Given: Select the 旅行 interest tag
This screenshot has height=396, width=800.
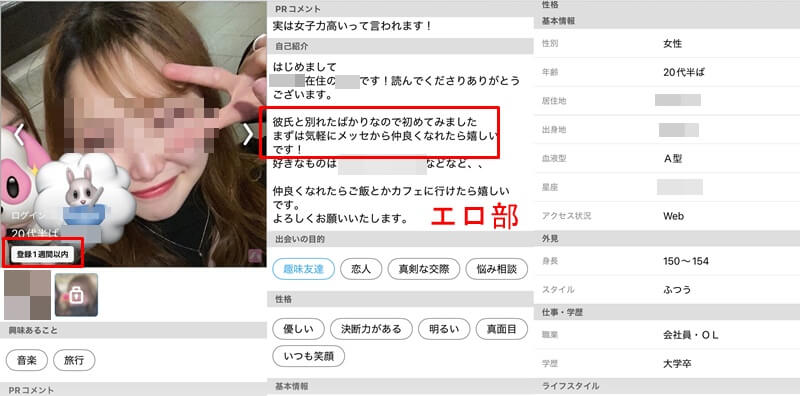Looking at the screenshot, I should click(74, 360).
